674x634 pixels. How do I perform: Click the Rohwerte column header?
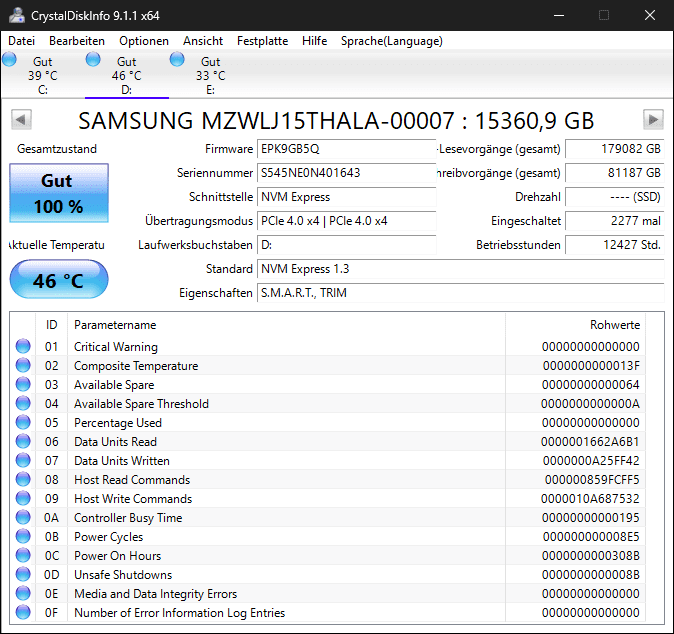tap(576, 325)
